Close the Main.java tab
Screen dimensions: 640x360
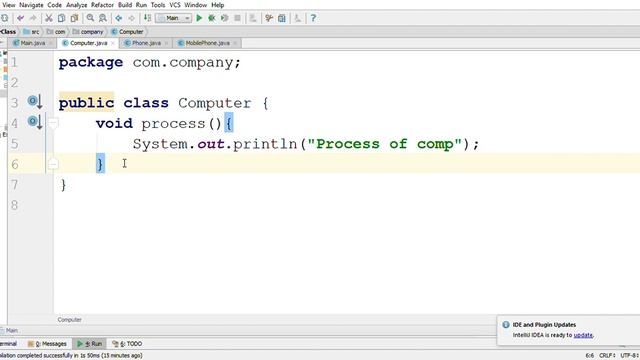[x=51, y=43]
